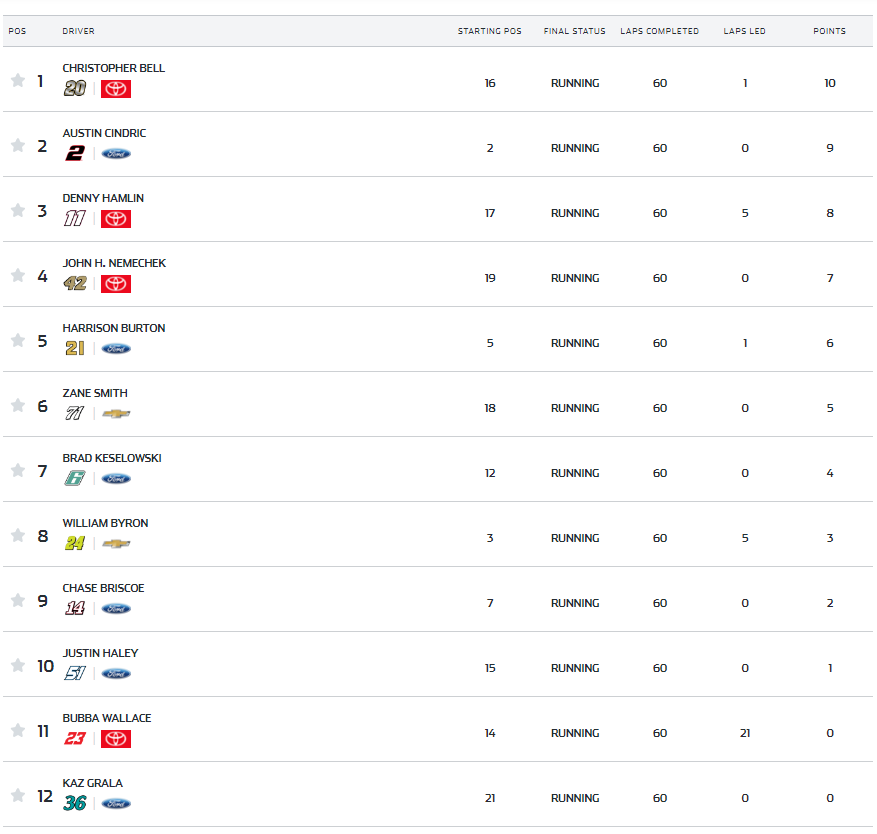Click John H. Nemechek's Toyota logo
The height and width of the screenshot is (834, 877).
coord(116,284)
